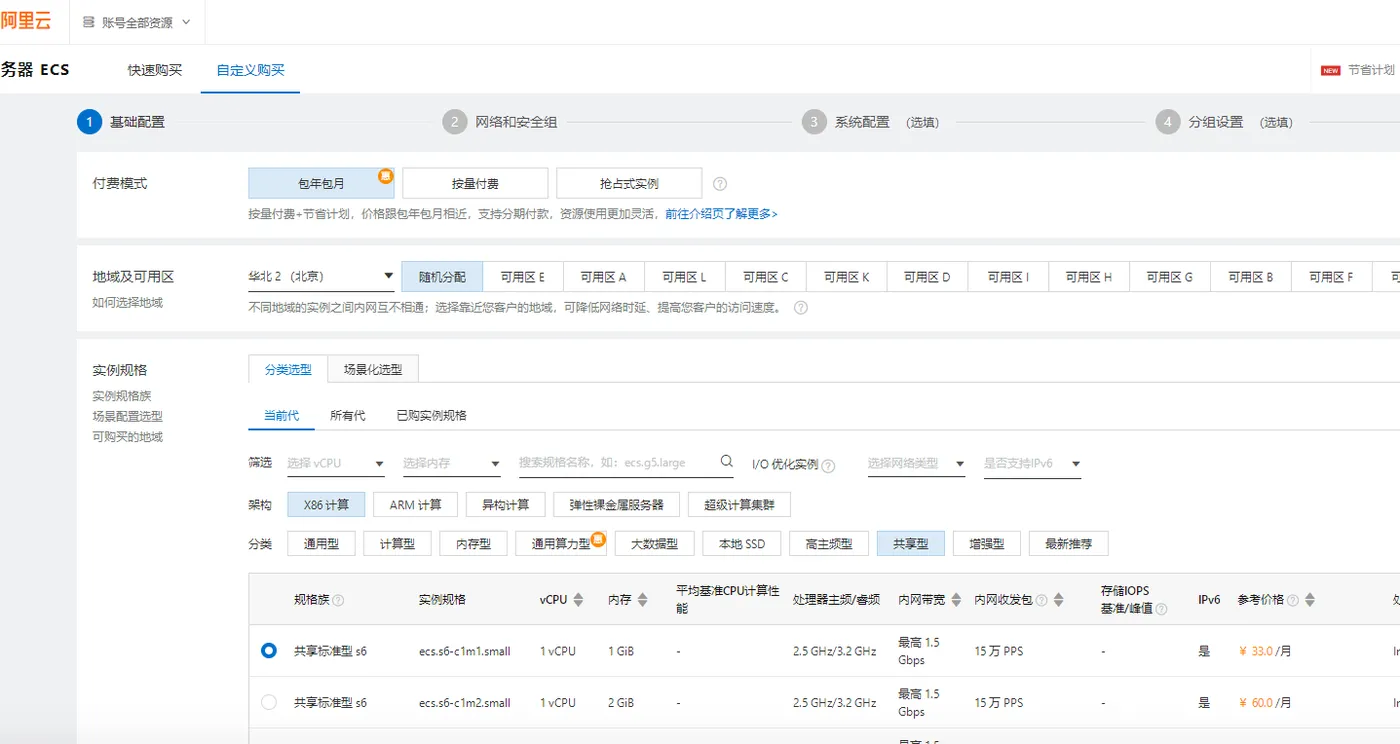Switch to 自定义购买 tab

point(250,71)
